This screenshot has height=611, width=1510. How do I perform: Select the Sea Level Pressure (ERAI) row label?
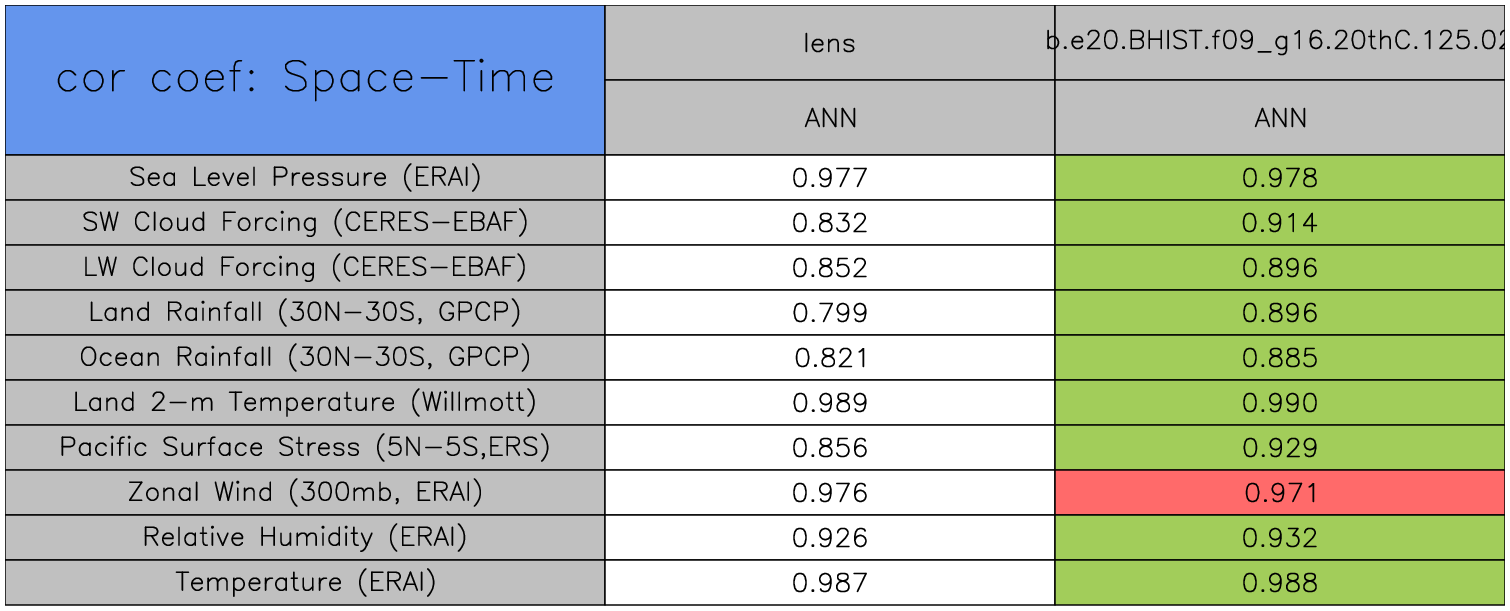[305, 177]
